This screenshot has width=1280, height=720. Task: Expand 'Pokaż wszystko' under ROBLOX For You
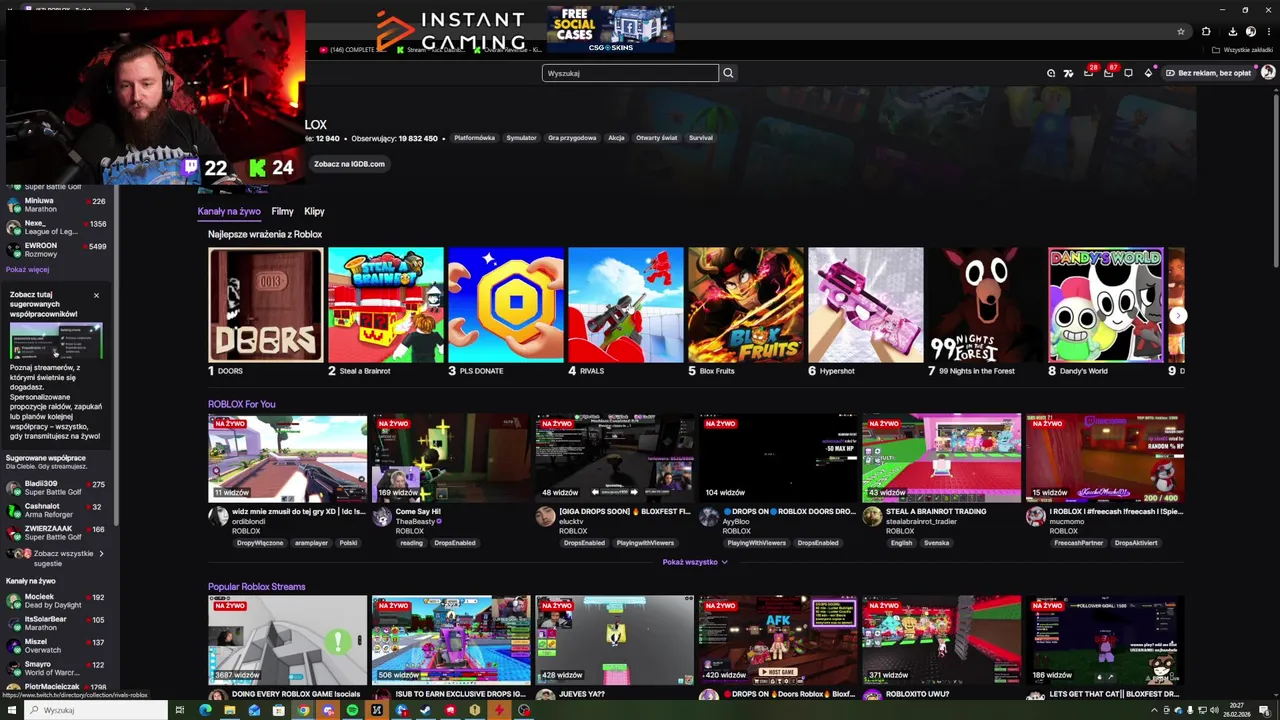[695, 562]
